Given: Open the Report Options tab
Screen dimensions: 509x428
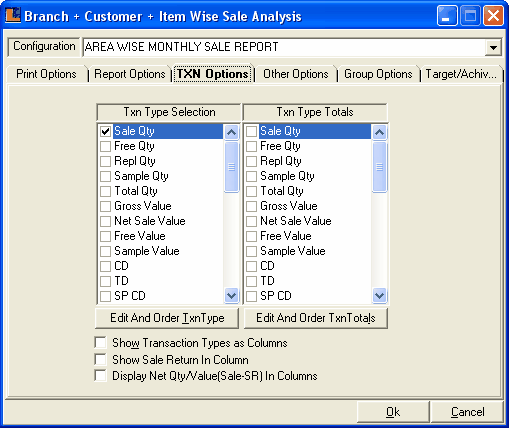Looking at the screenshot, I should pos(130,74).
